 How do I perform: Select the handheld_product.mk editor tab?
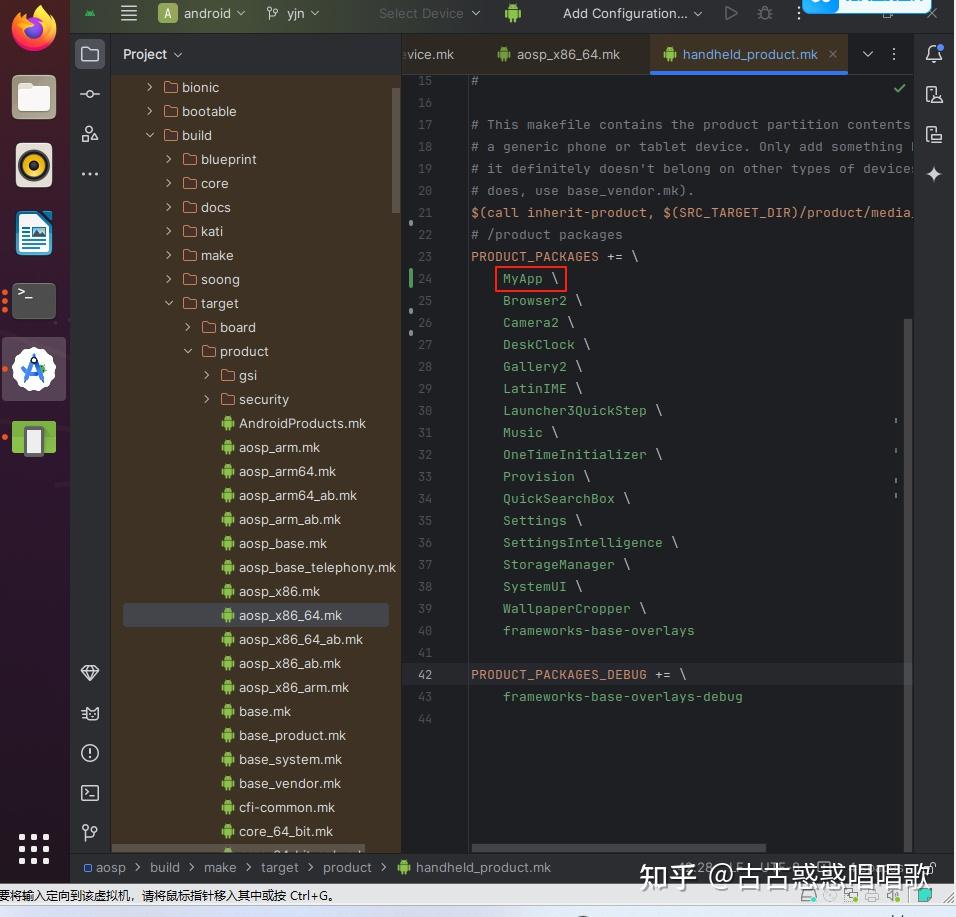[x=749, y=54]
